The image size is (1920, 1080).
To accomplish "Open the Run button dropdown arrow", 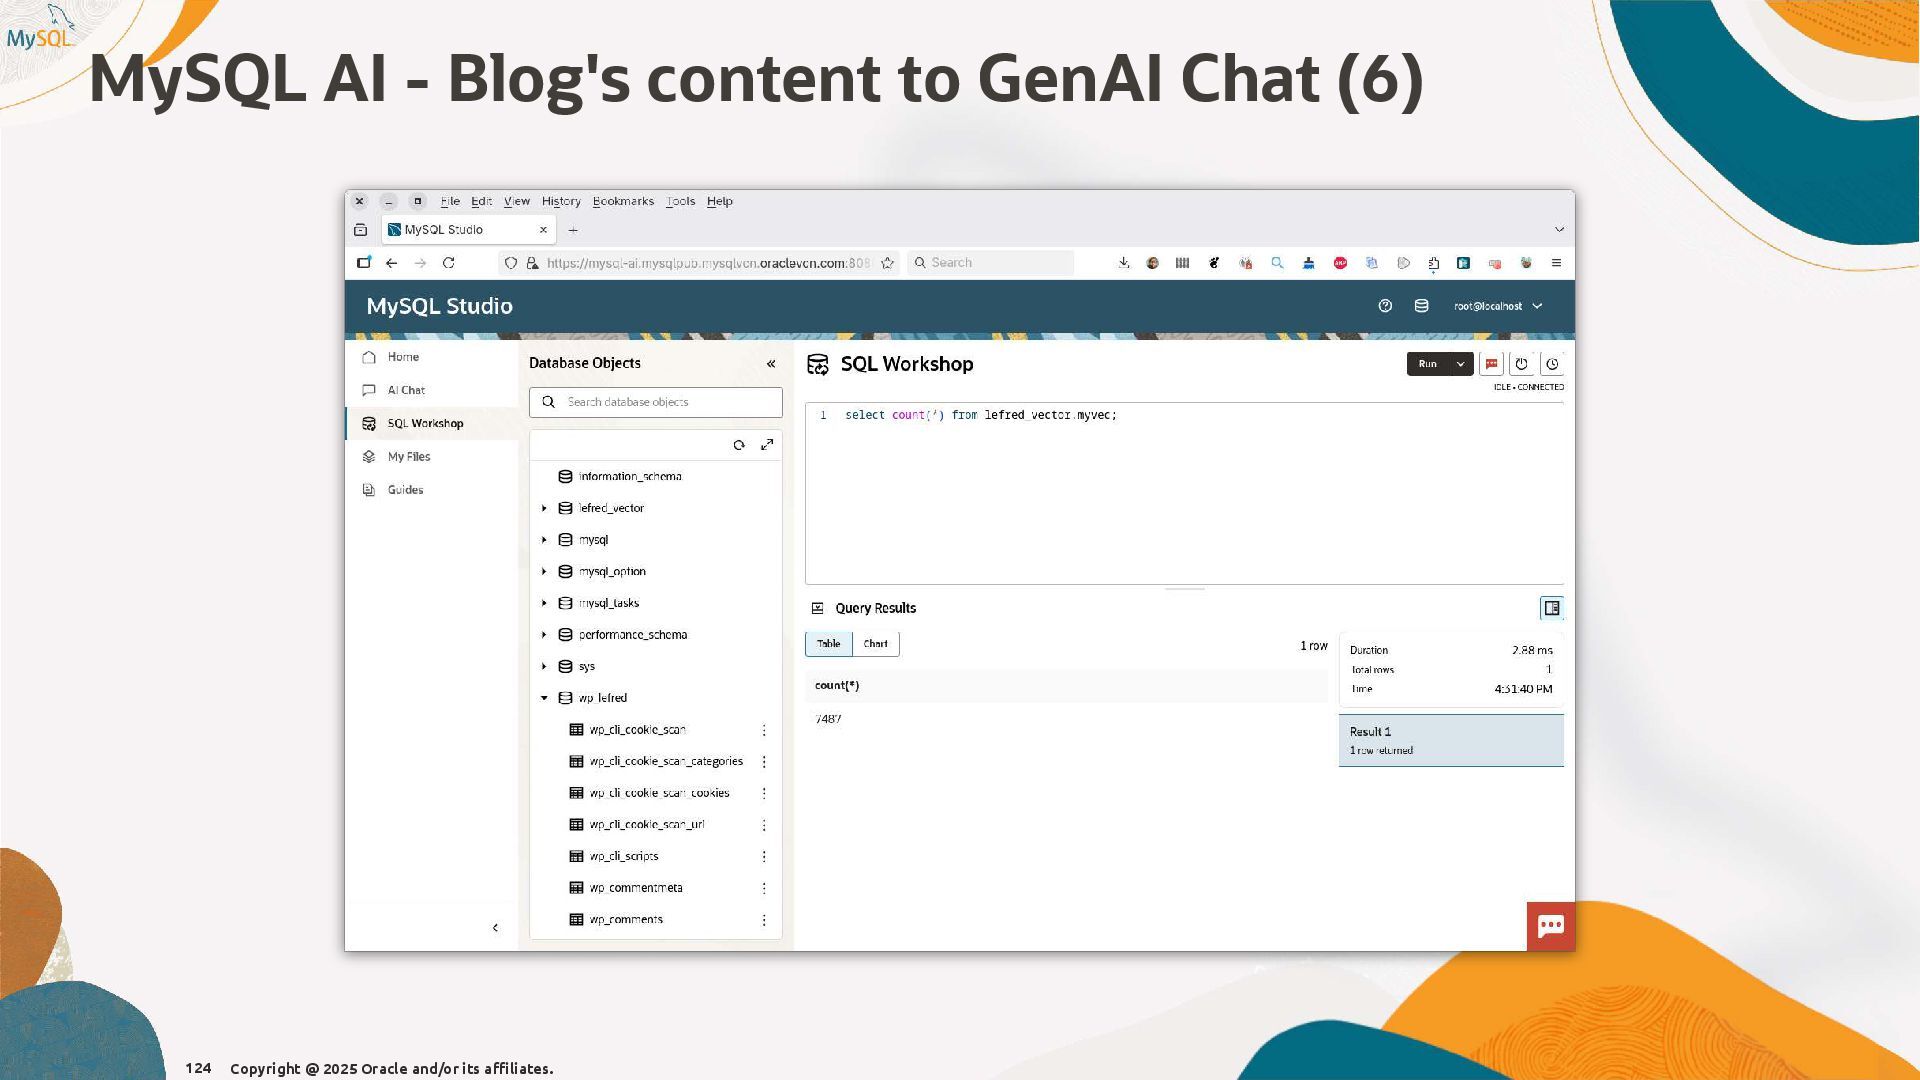I will pos(1460,364).
